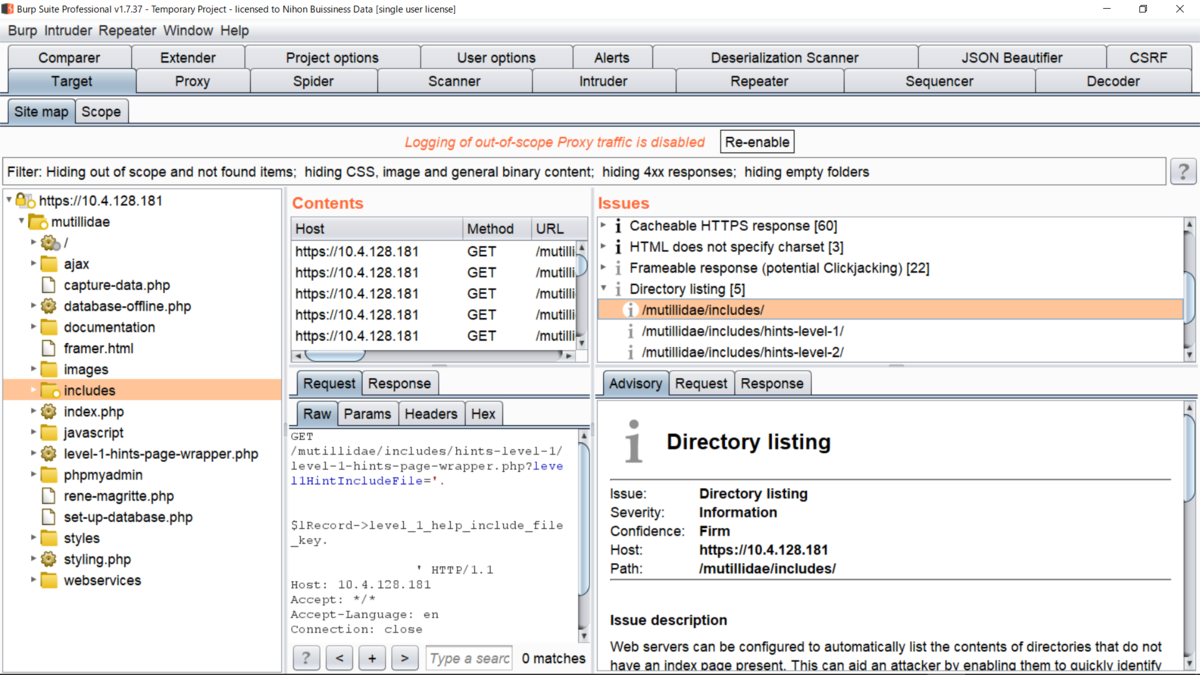1200x675 pixels.
Task: Open the Scope sub-tab
Action: 101,112
